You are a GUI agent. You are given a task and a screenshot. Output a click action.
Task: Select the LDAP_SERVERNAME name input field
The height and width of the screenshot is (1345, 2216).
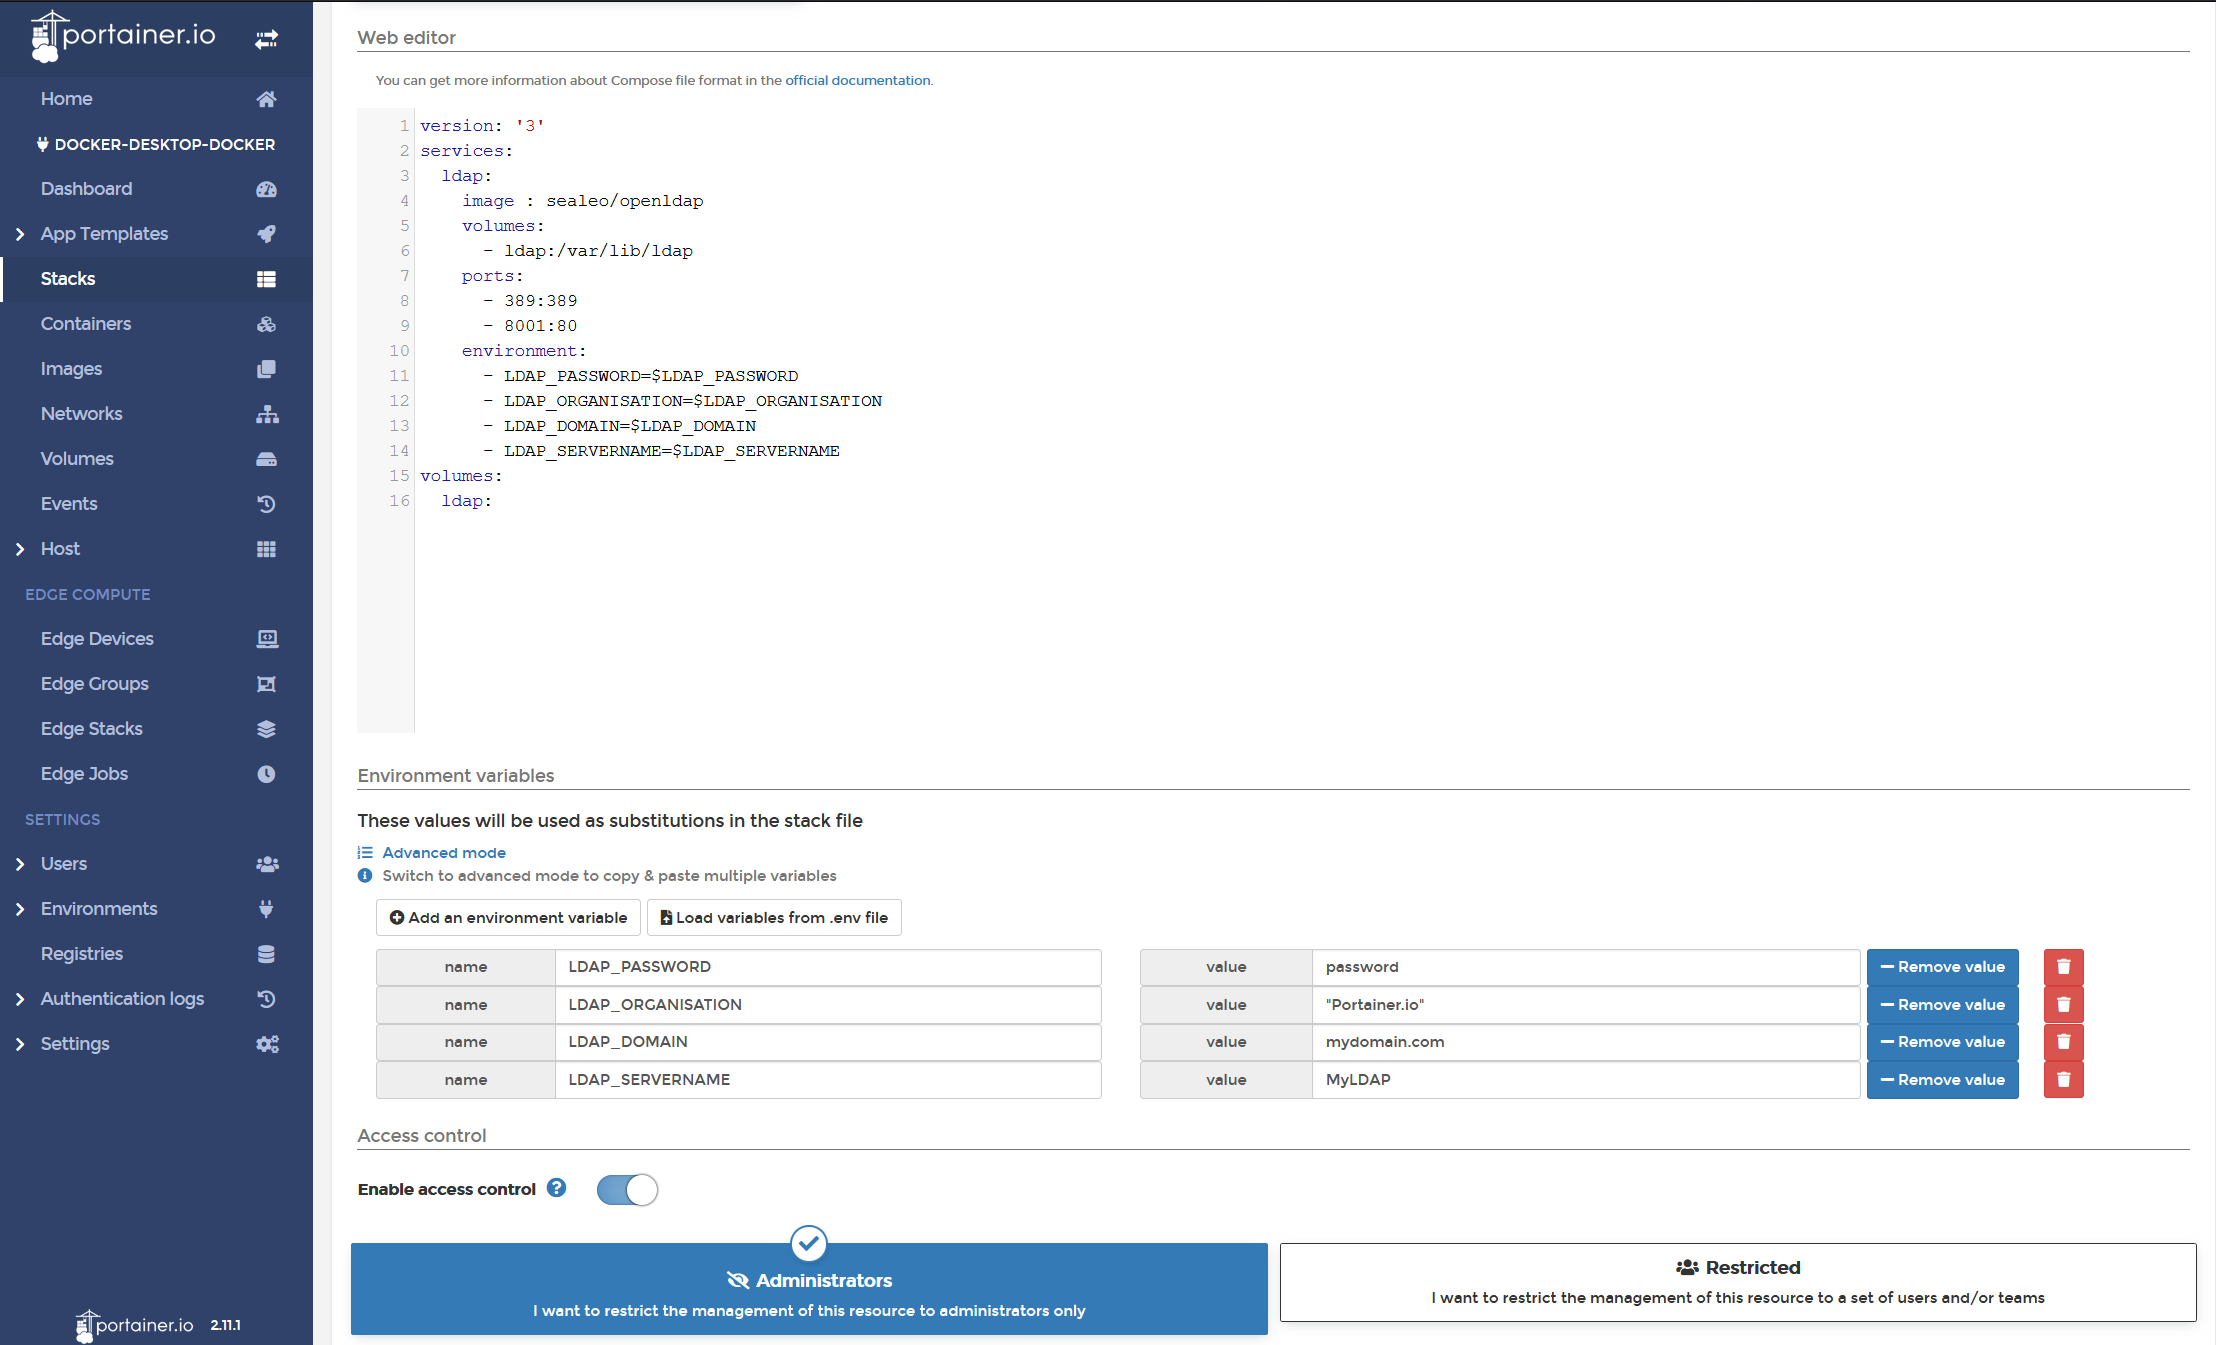(829, 1079)
